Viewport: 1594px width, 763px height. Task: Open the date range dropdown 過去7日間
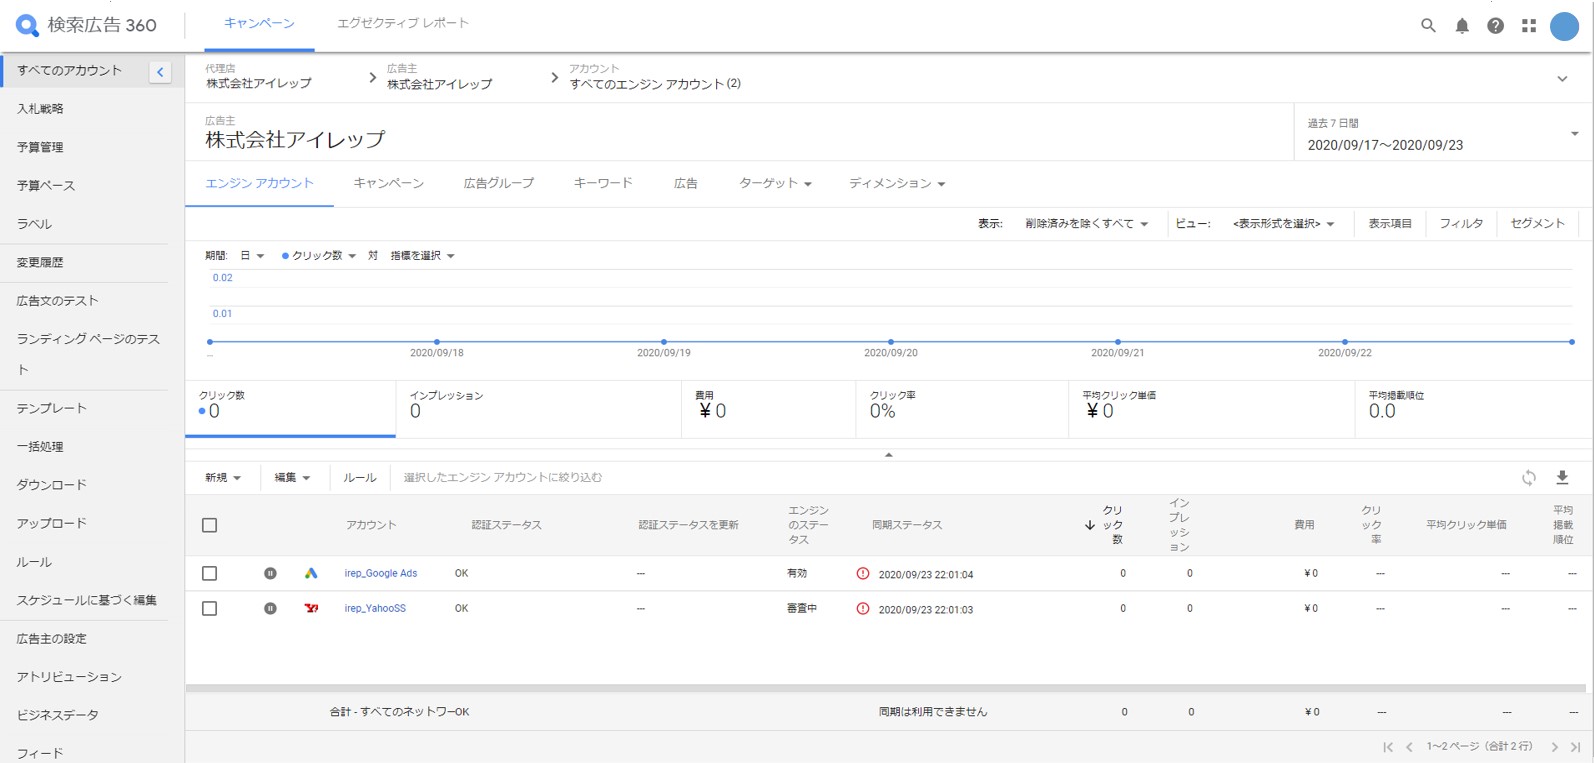click(1442, 134)
